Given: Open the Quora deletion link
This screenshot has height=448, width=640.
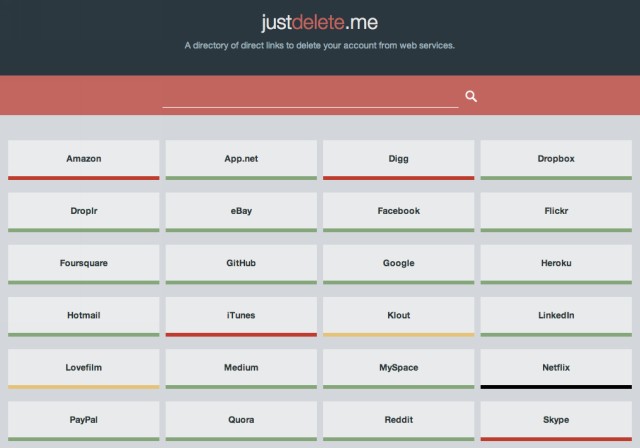Looking at the screenshot, I should pos(241,421).
